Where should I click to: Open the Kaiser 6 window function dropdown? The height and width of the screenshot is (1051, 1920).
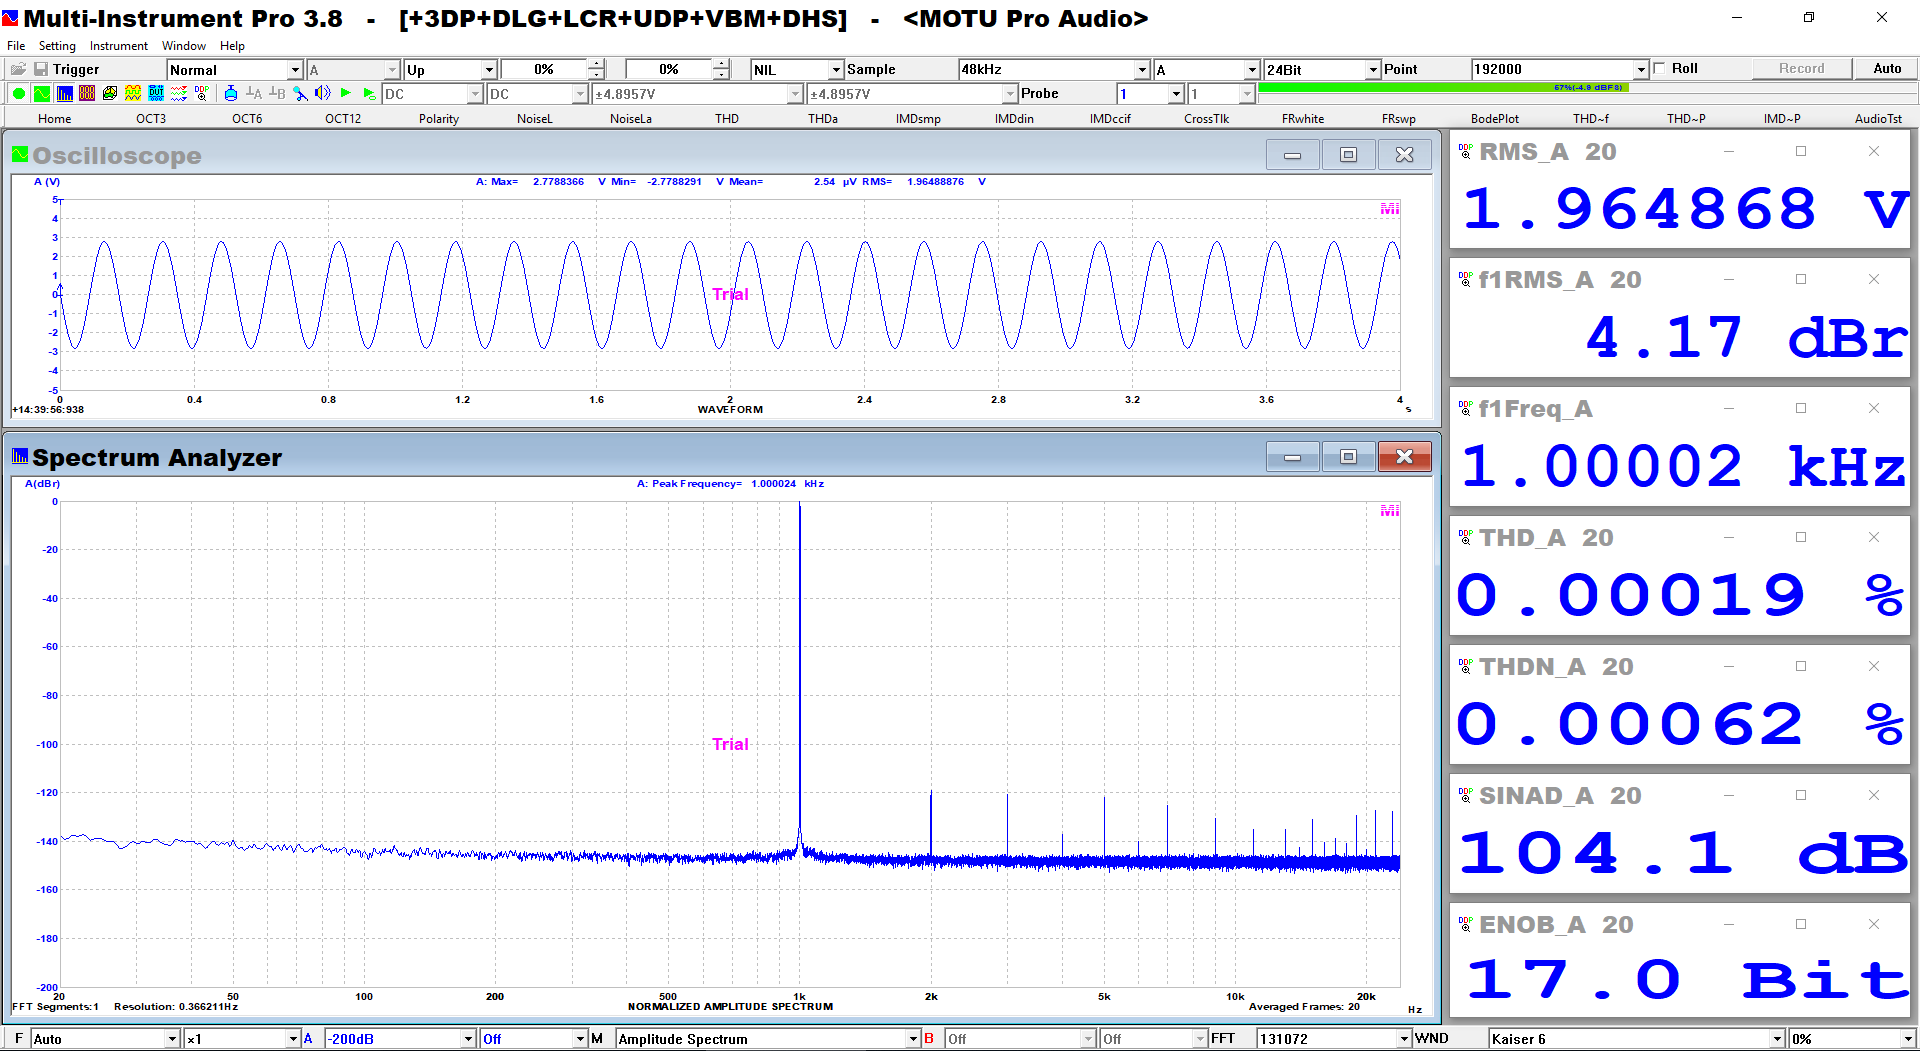tap(1637, 1039)
